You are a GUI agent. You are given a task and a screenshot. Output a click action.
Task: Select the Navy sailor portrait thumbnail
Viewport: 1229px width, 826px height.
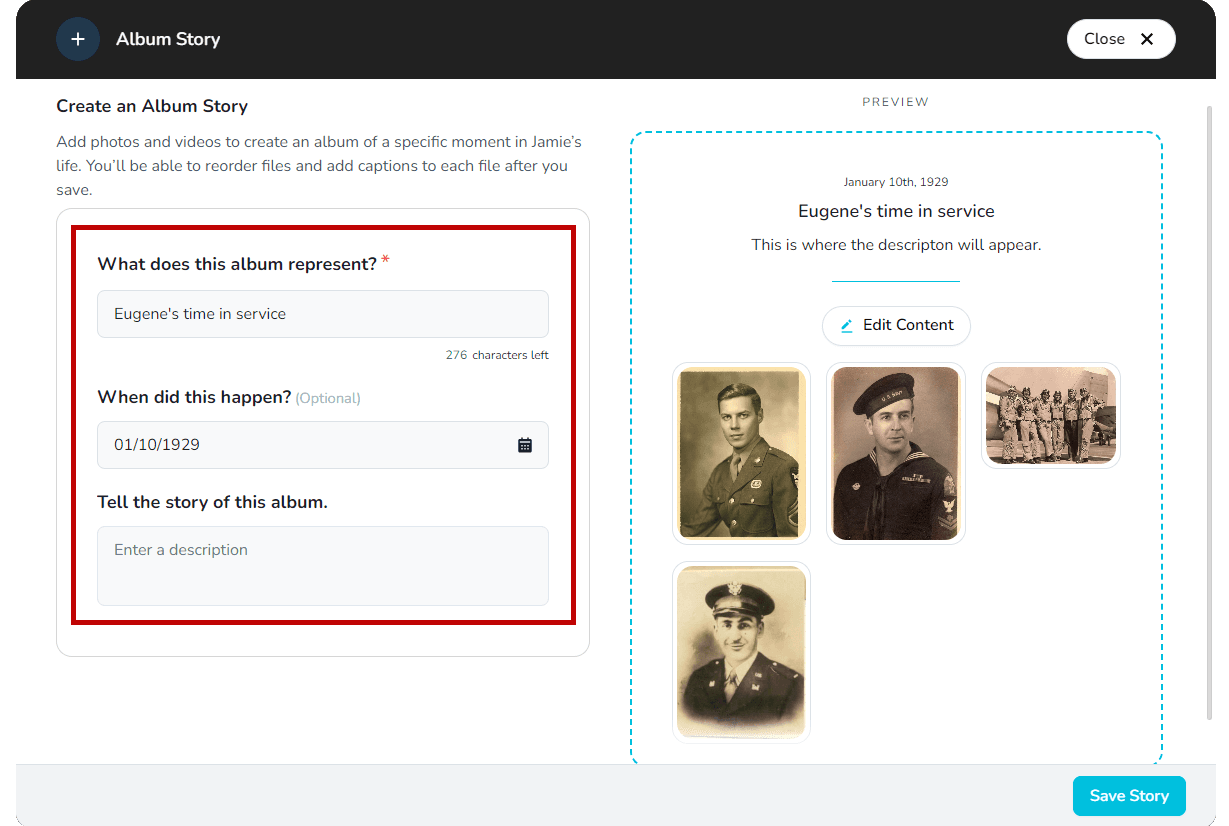[895, 453]
